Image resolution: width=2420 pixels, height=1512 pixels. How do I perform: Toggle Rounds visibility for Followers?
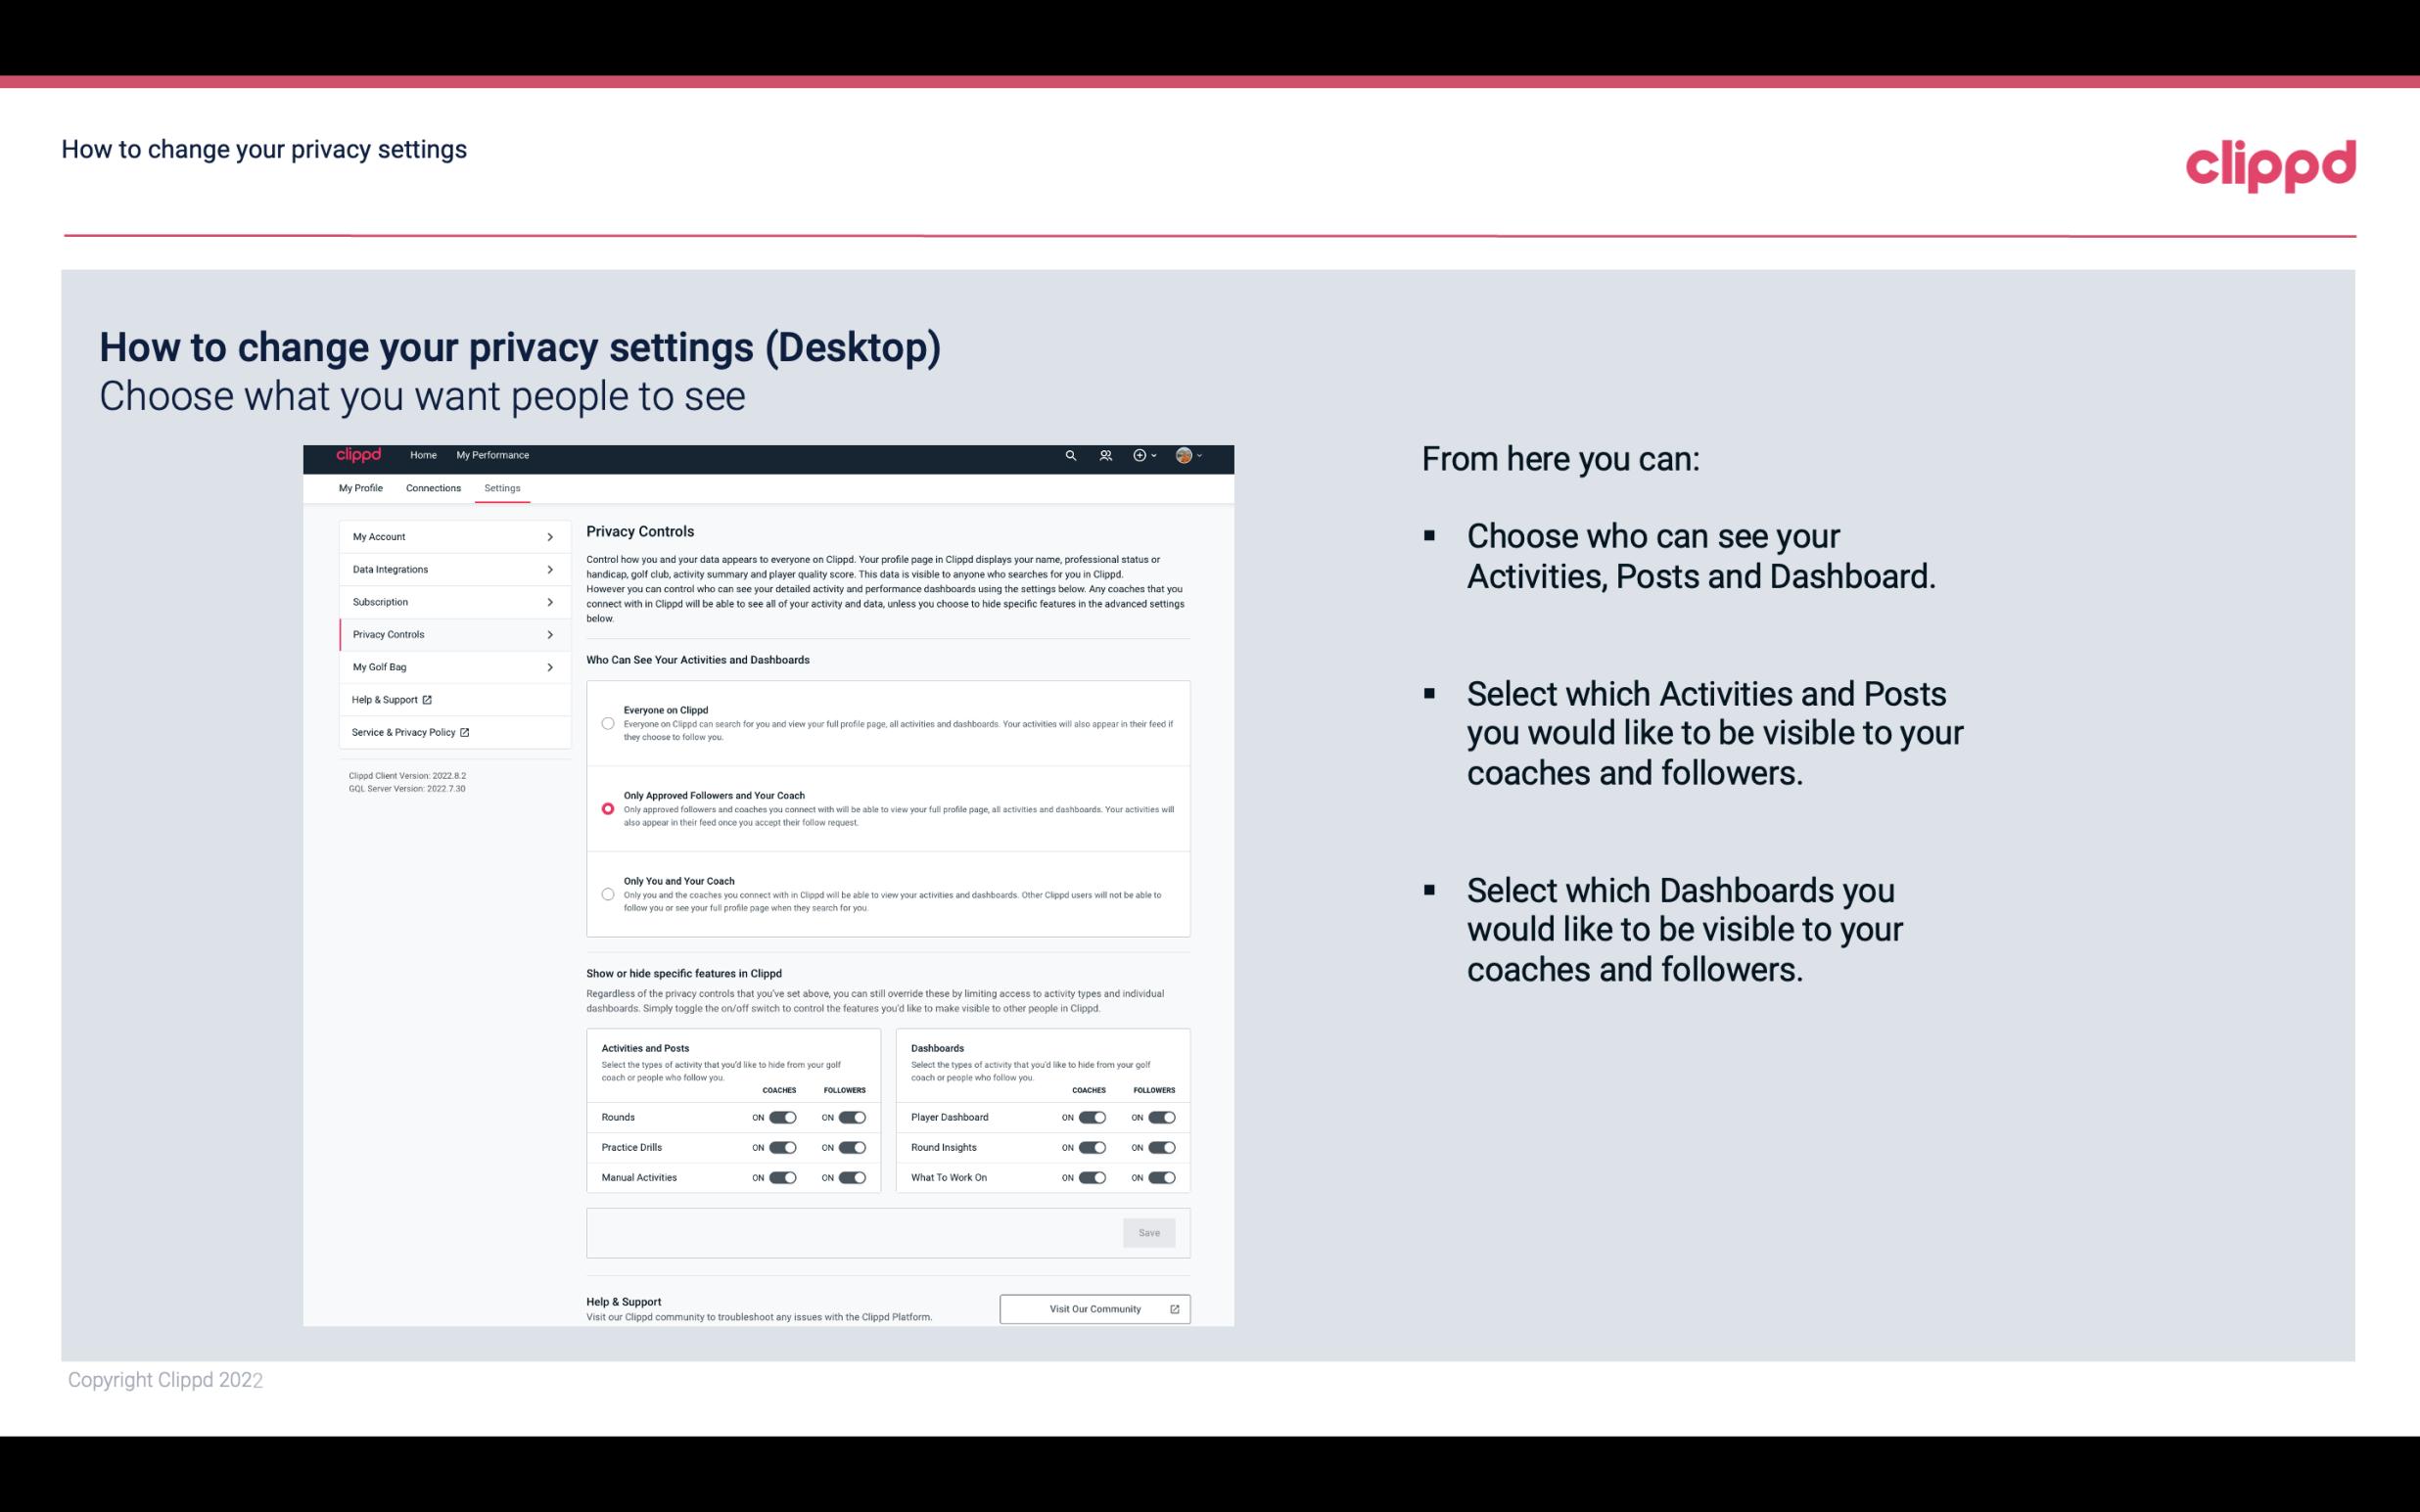click(x=852, y=1117)
